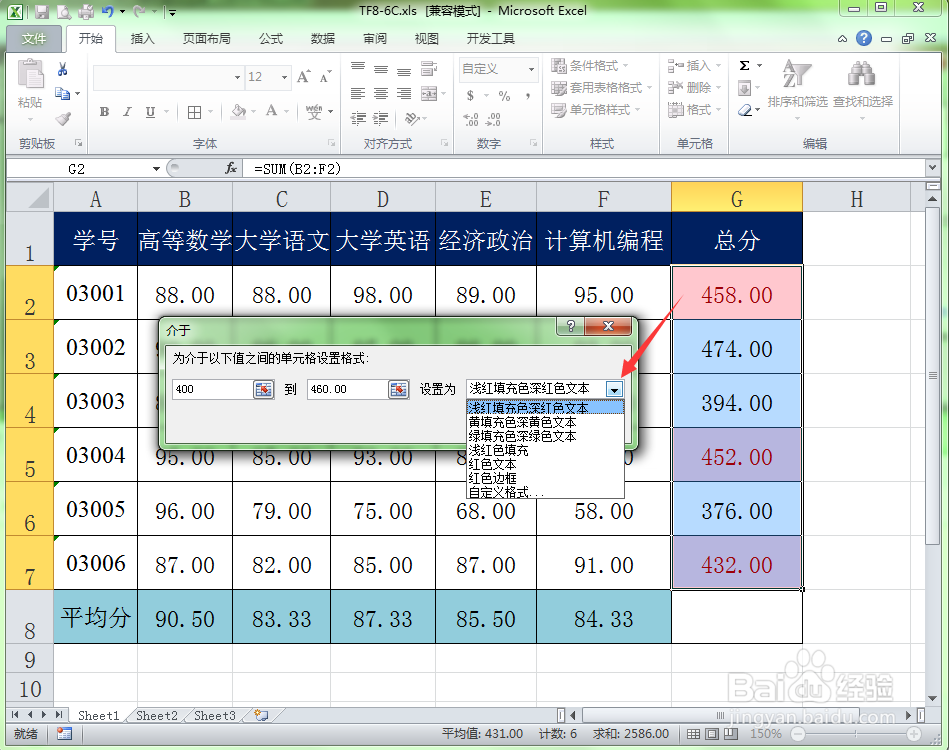The height and width of the screenshot is (750, 949).
Task: Open 套用表格格式 dropdown
Action: click(x=602, y=88)
